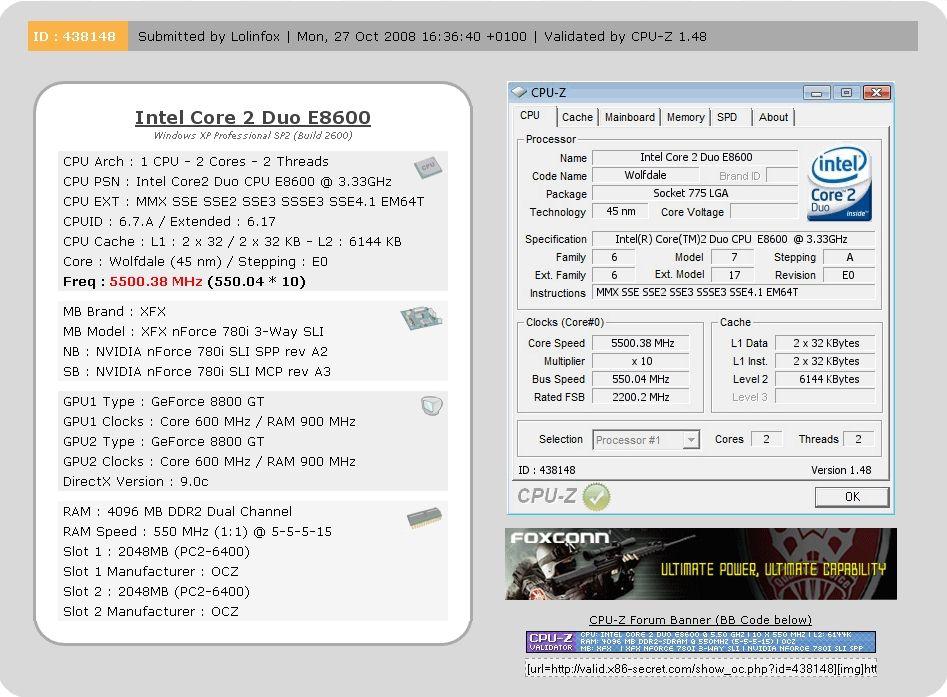Click the L1 Data value 2 x 32 KBytes
The height and width of the screenshot is (697, 947).
point(825,343)
